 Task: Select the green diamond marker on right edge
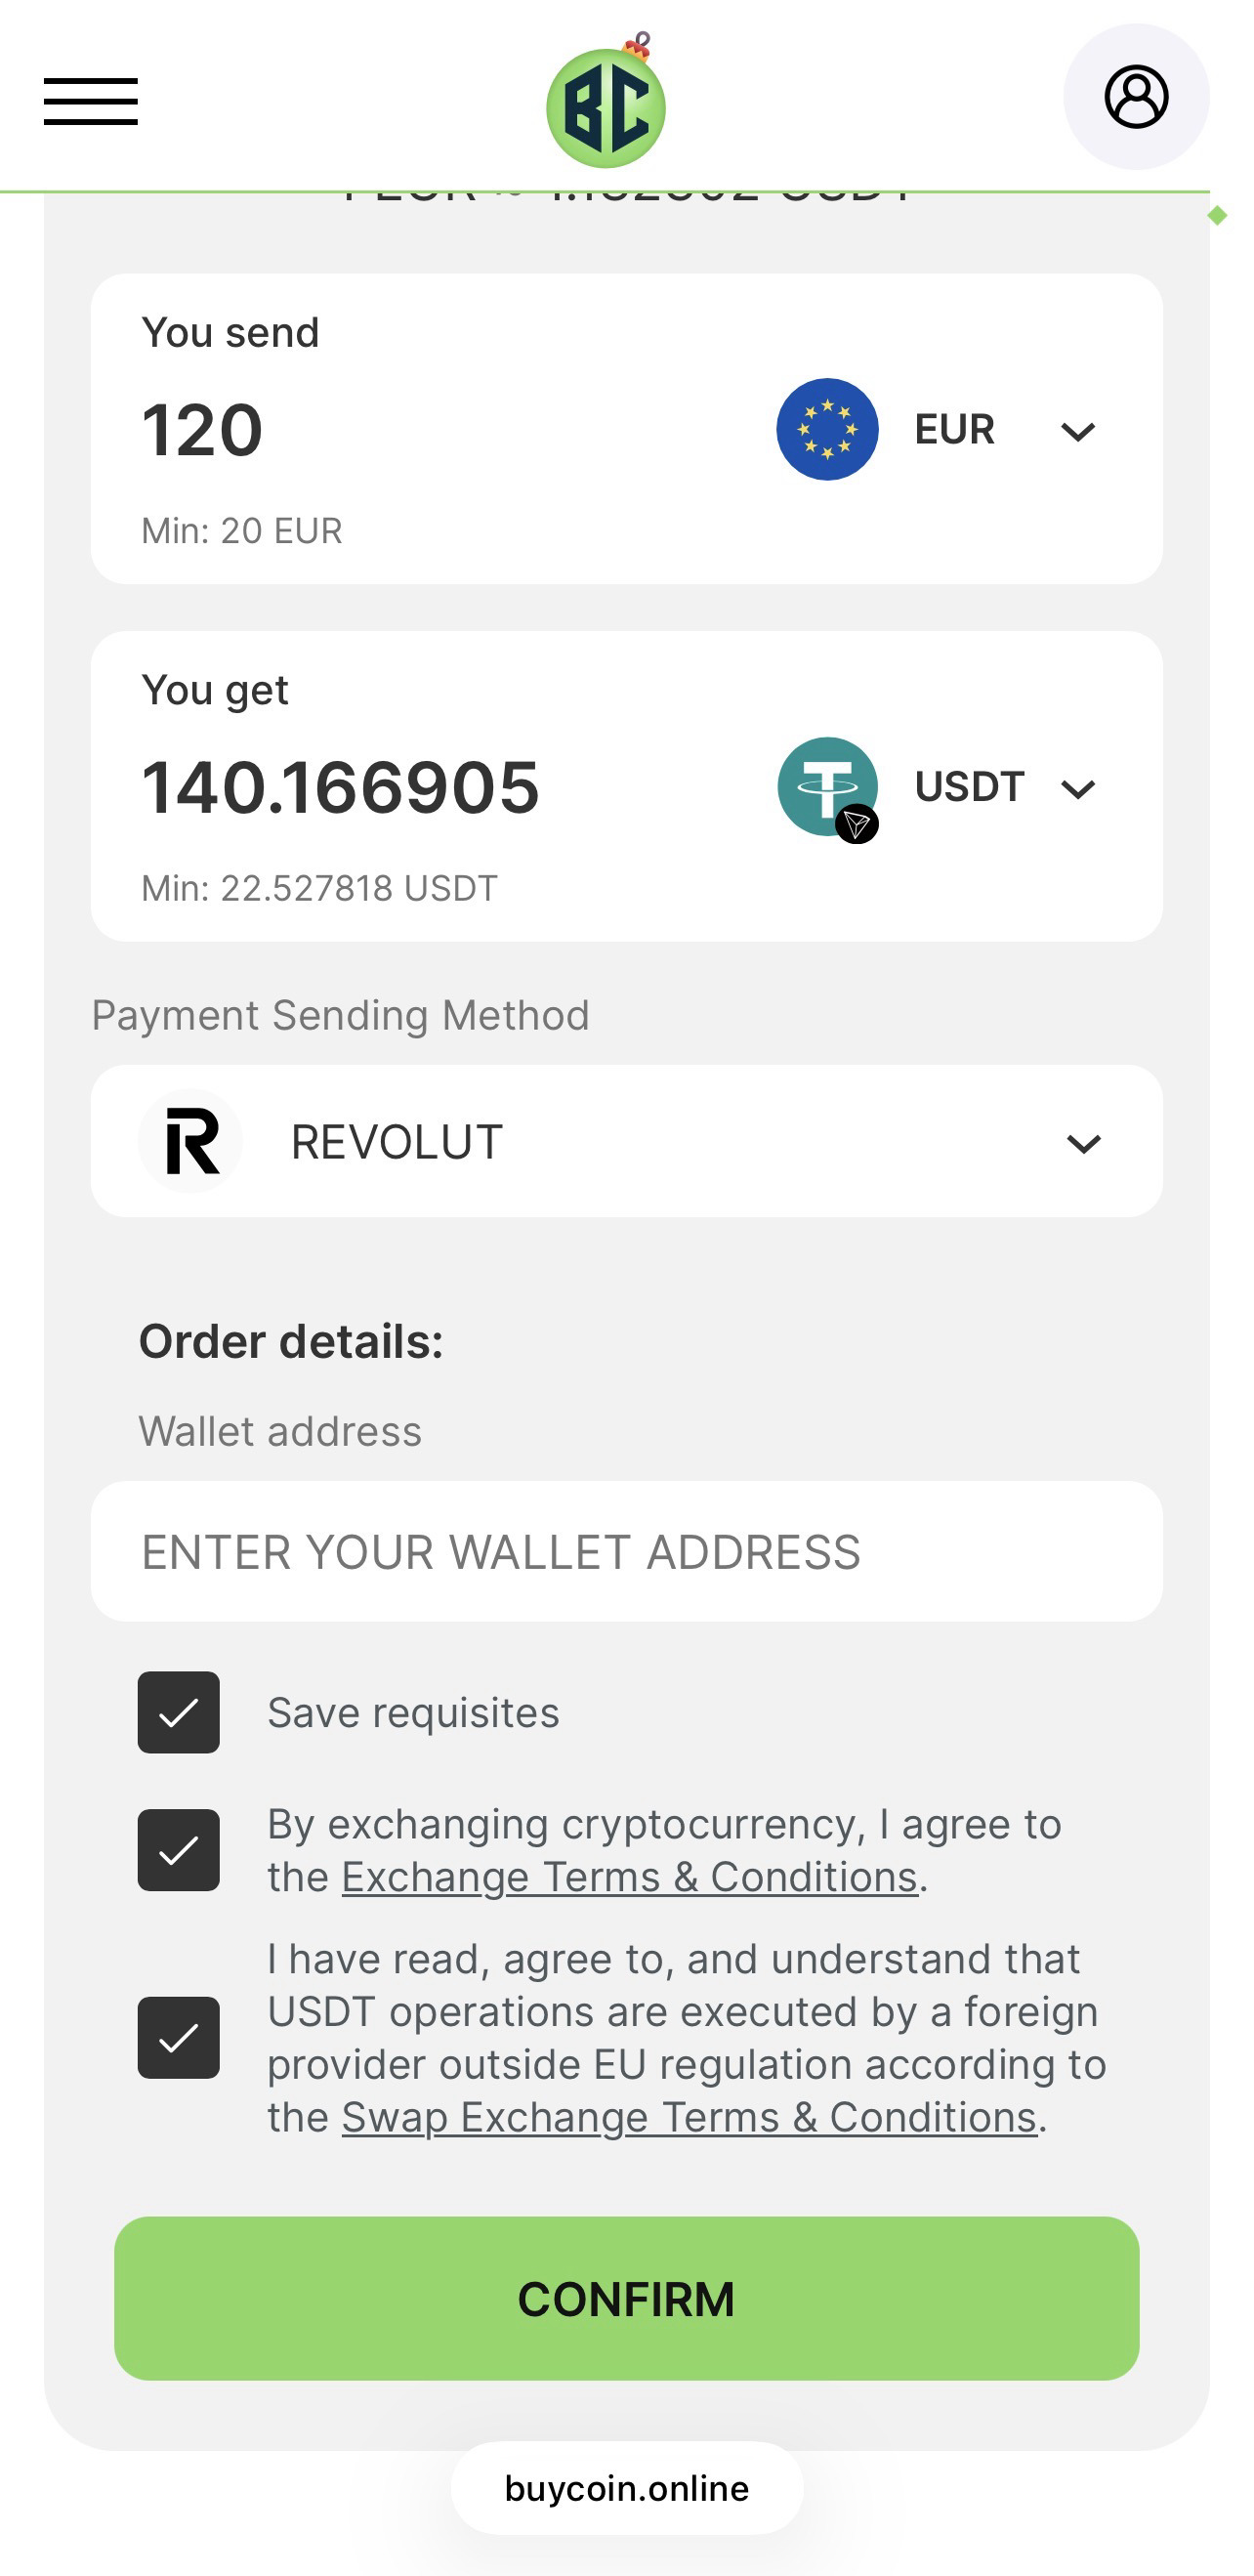(x=1216, y=214)
